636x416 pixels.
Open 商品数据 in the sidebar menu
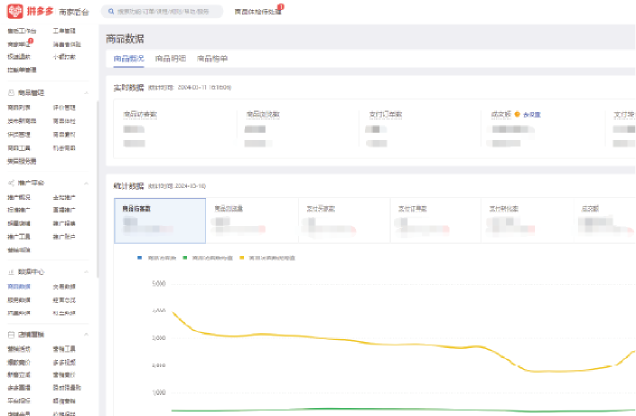click(19, 286)
